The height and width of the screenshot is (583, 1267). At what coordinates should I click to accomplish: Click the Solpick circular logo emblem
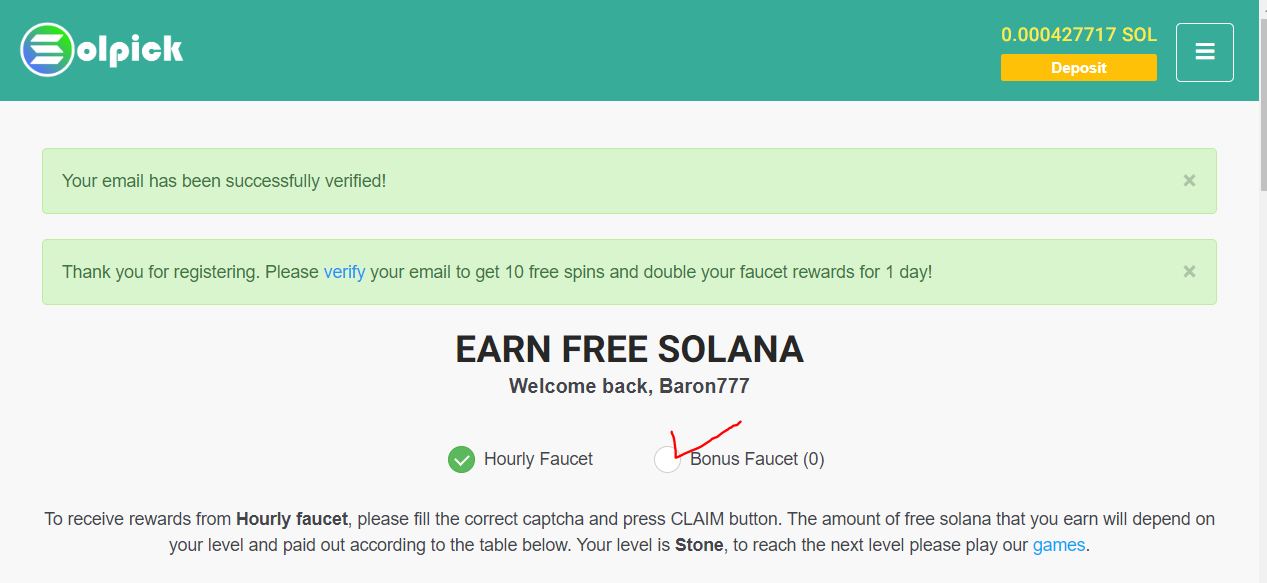(48, 49)
